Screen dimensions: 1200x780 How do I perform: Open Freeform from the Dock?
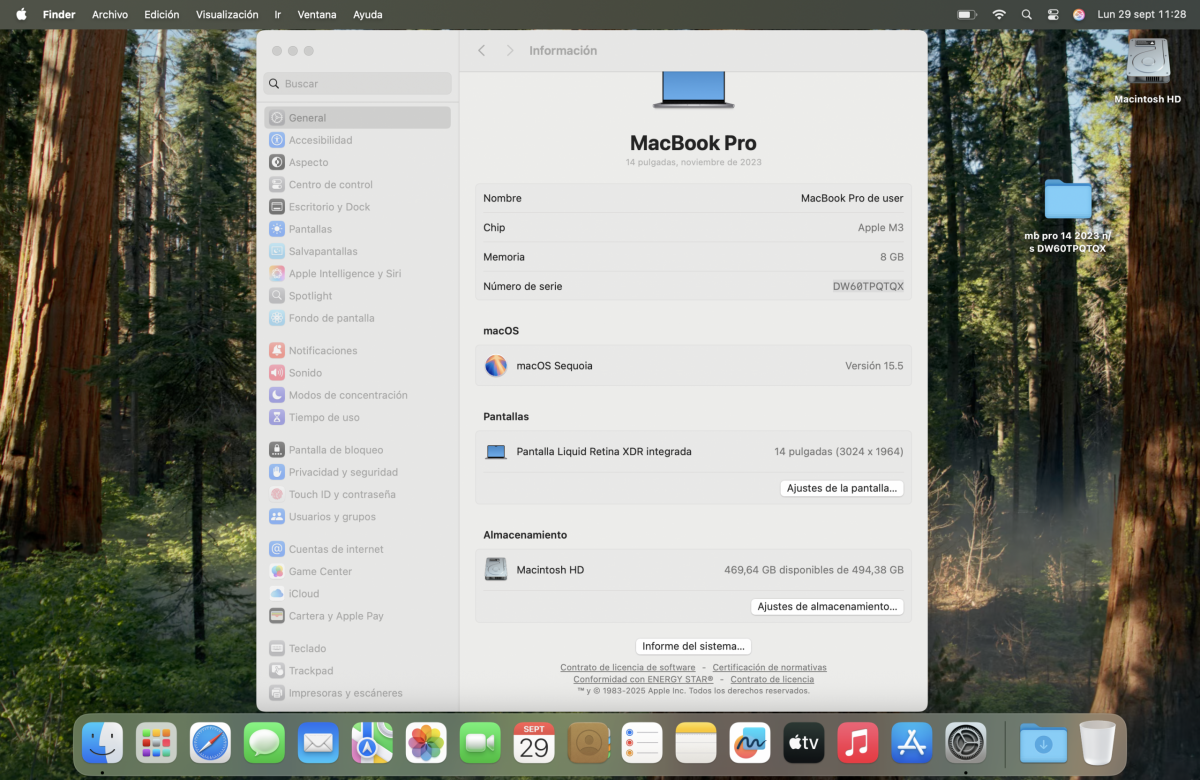tap(749, 742)
